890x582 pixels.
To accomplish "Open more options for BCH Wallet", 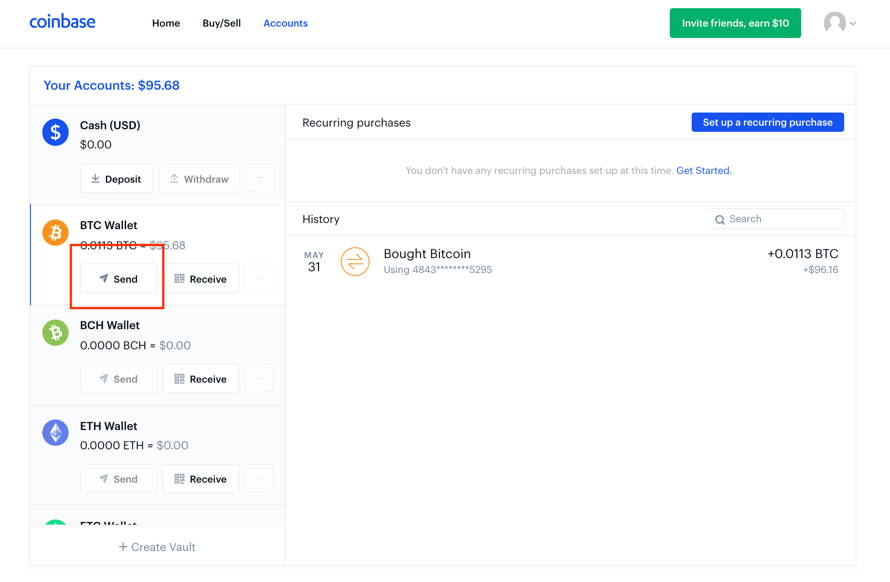I will (259, 379).
